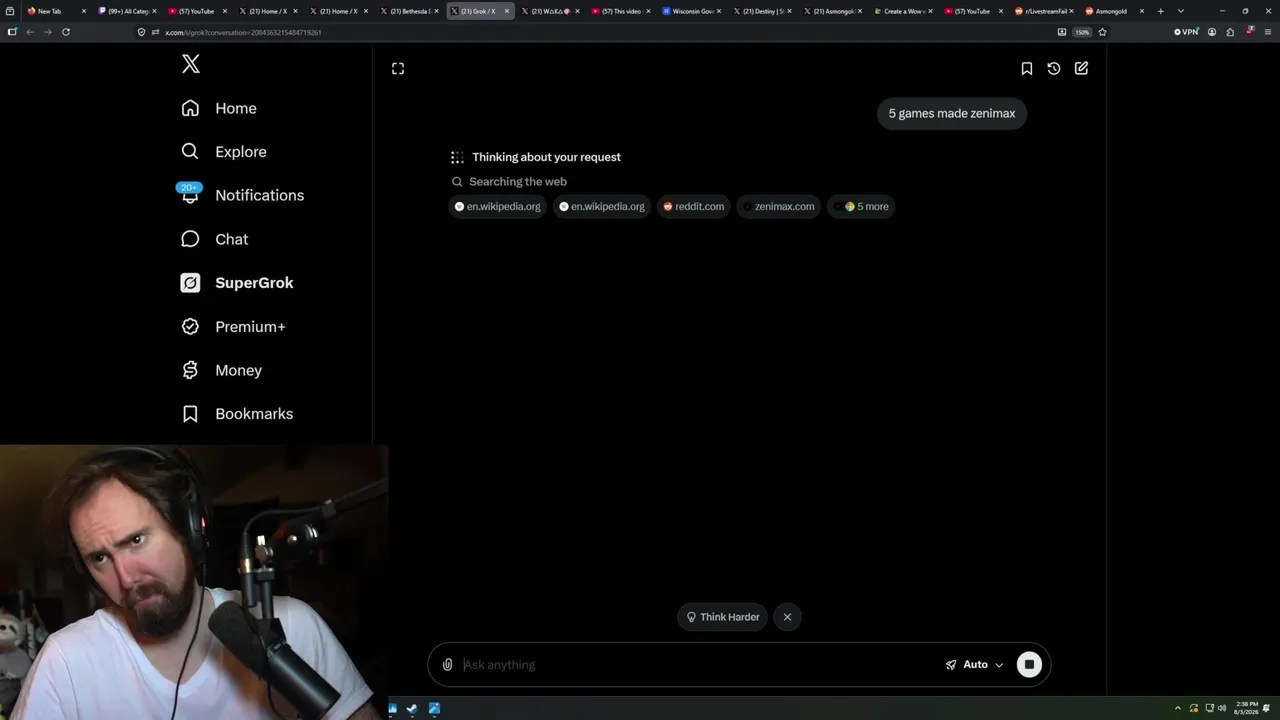Open the VPN panel

pos(1186,32)
